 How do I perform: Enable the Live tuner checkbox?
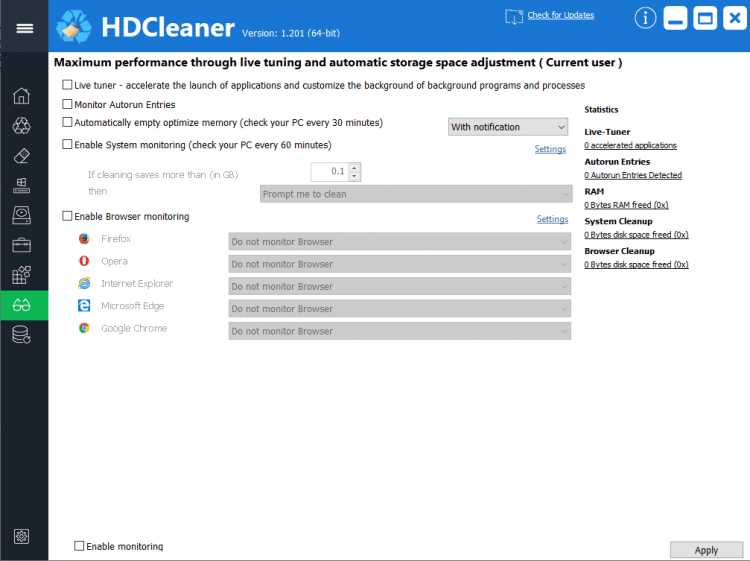[67, 85]
